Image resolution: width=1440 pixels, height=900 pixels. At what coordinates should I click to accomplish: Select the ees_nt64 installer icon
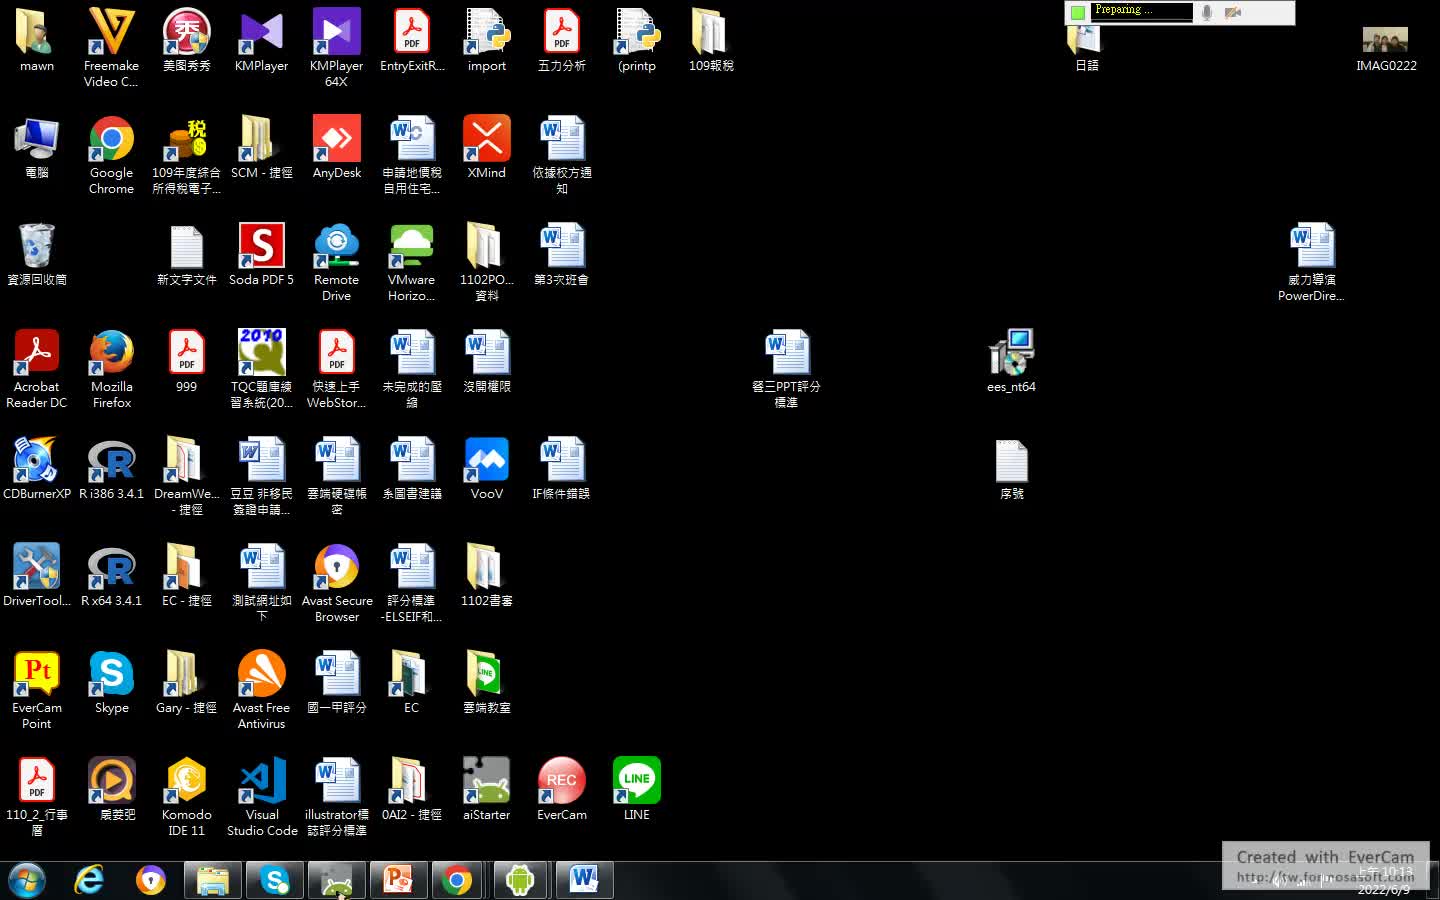1011,361
